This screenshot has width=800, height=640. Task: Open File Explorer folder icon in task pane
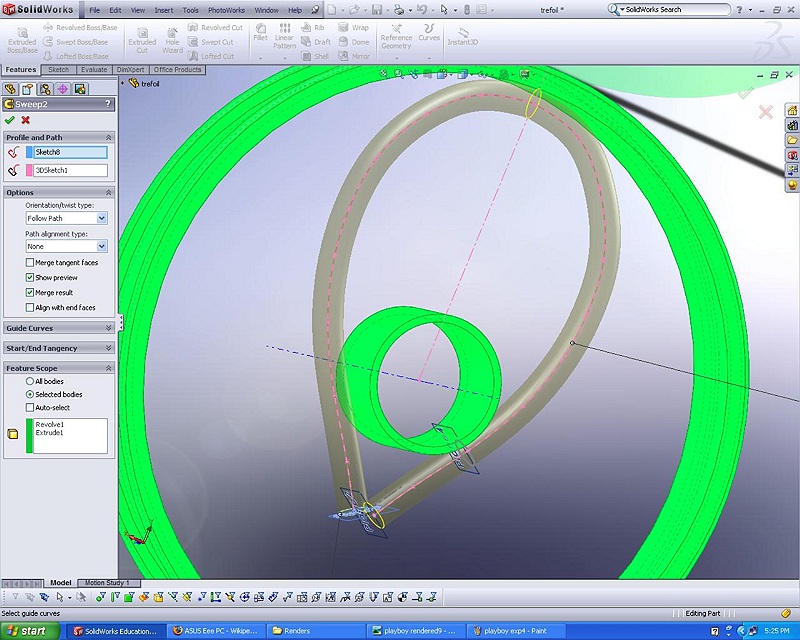click(x=792, y=140)
